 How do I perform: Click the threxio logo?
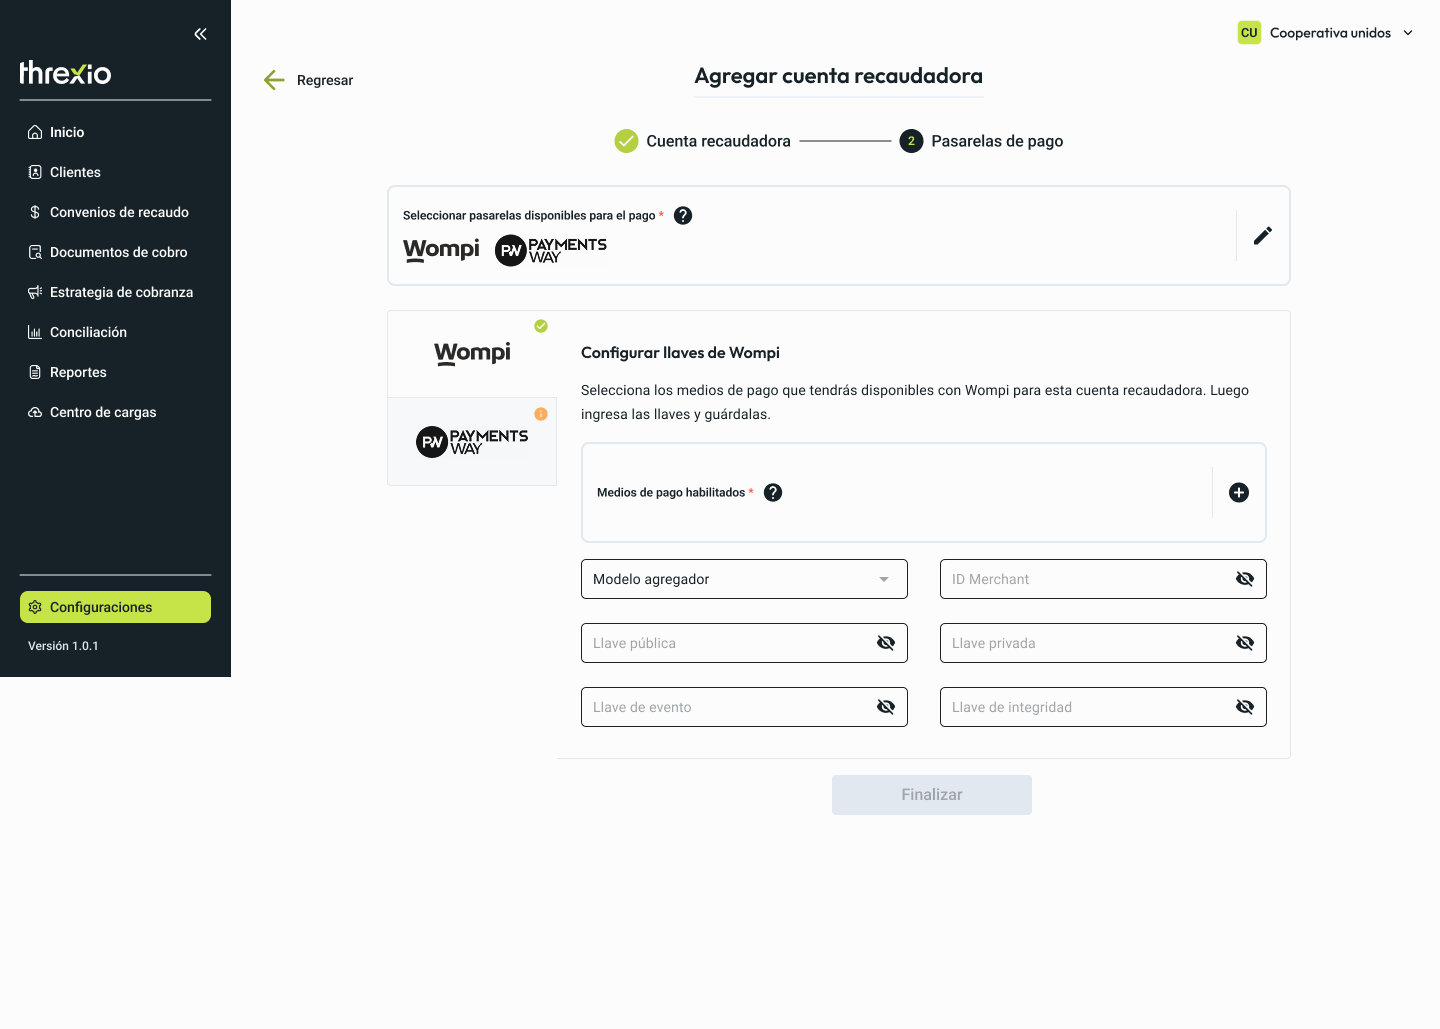(65, 73)
